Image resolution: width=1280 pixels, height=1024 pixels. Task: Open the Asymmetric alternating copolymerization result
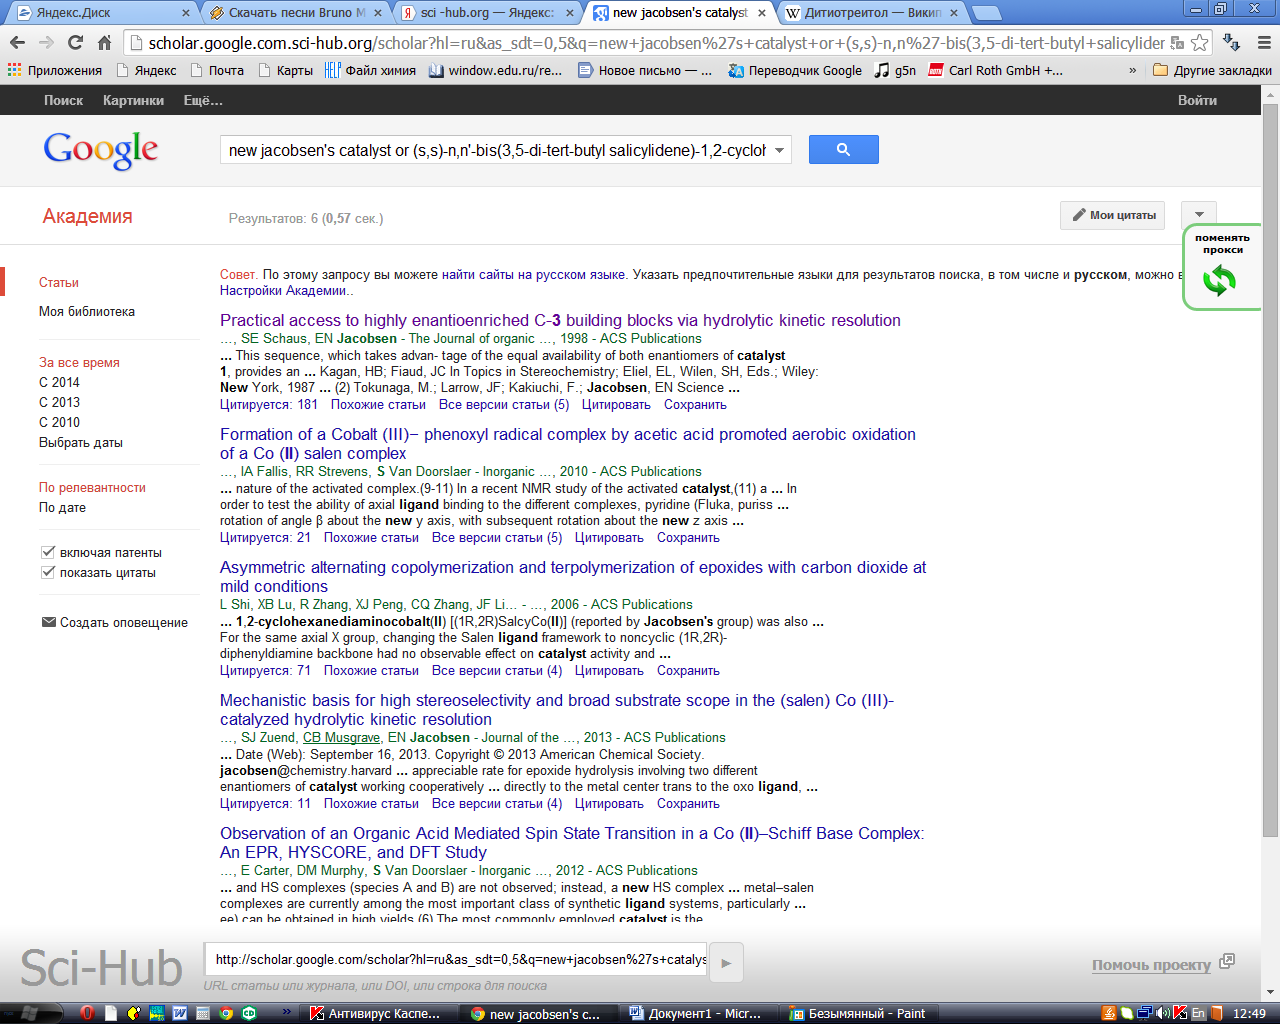point(573,576)
